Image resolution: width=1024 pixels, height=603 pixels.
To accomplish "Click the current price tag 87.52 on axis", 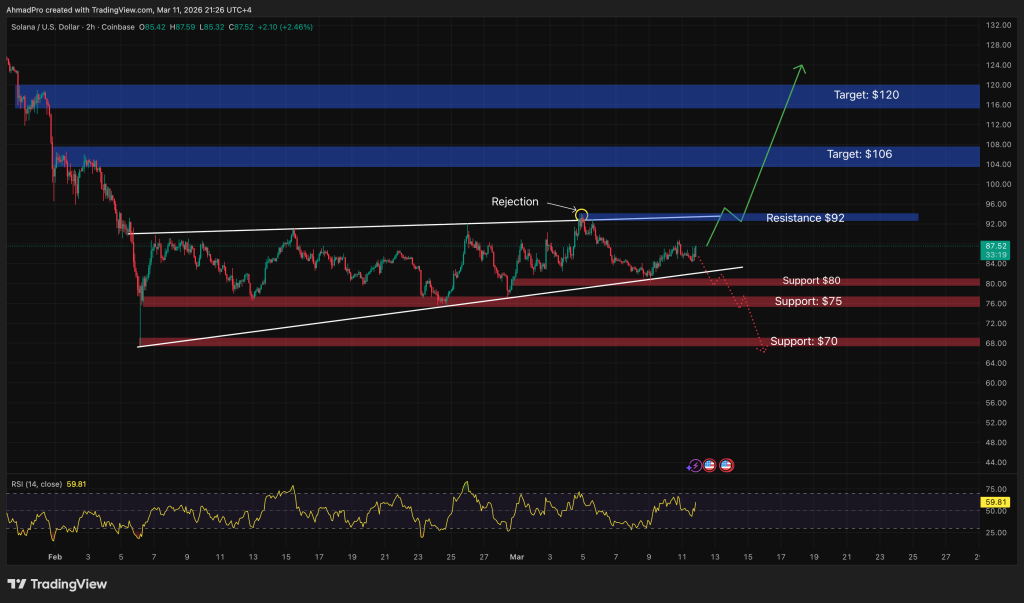I will click(x=995, y=245).
